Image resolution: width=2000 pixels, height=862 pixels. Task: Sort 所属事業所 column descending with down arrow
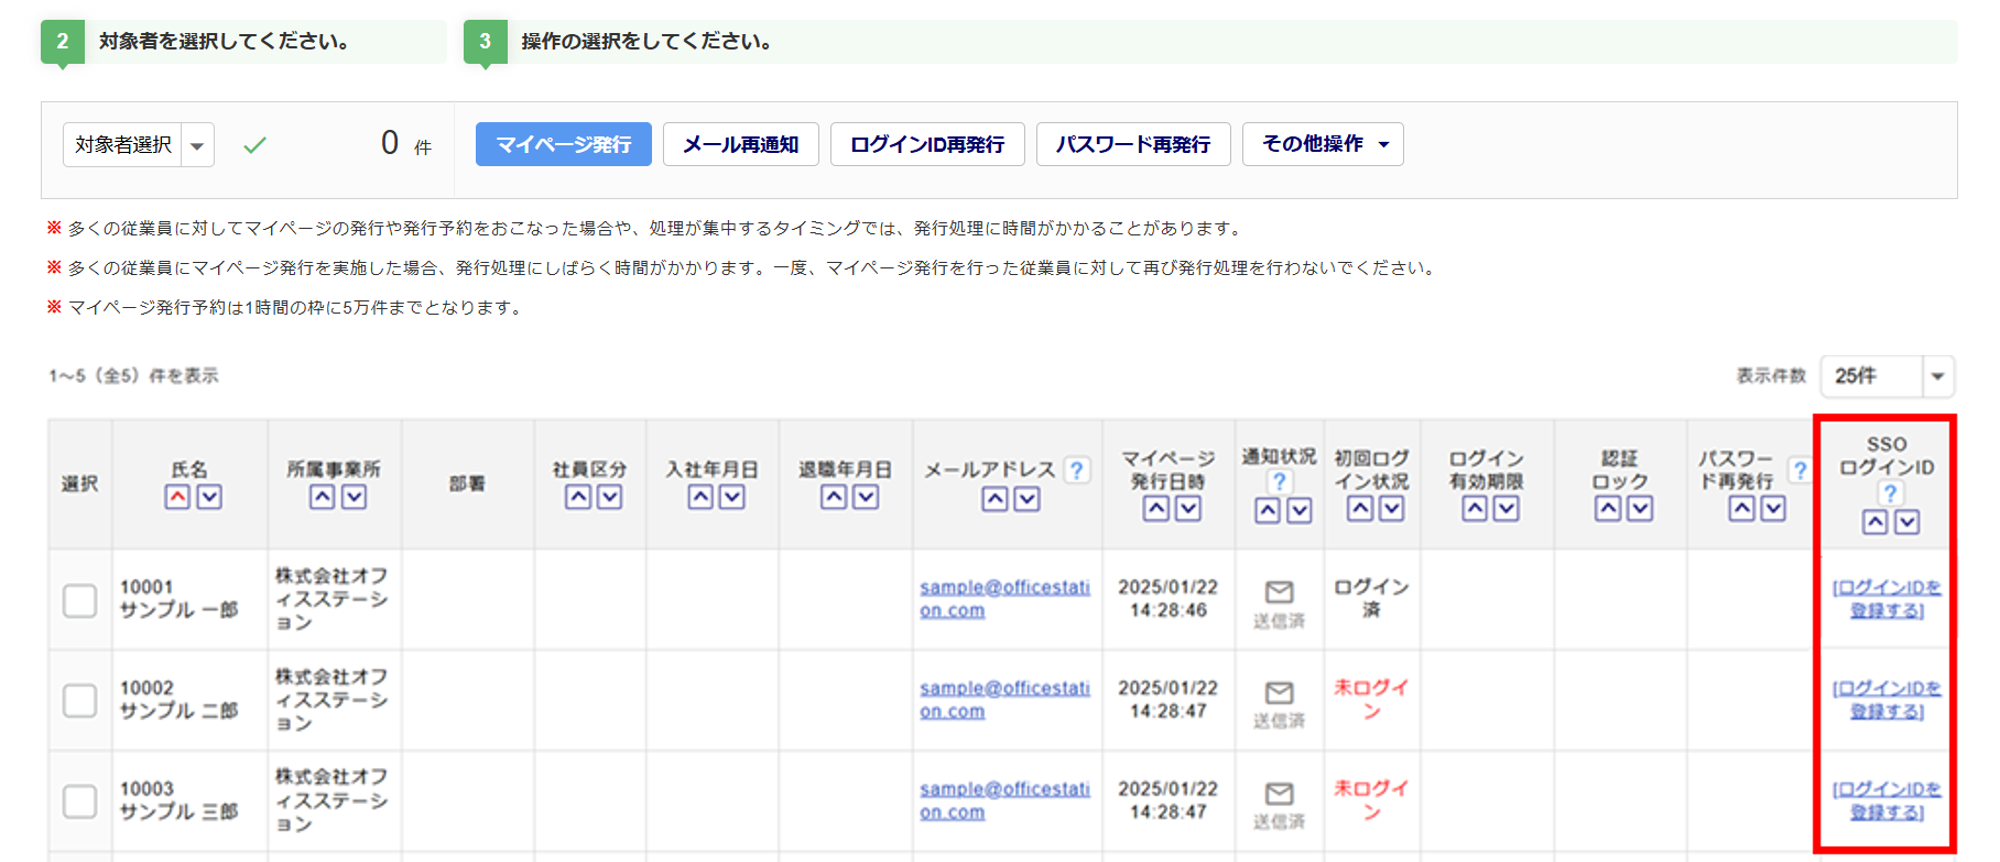point(354,497)
